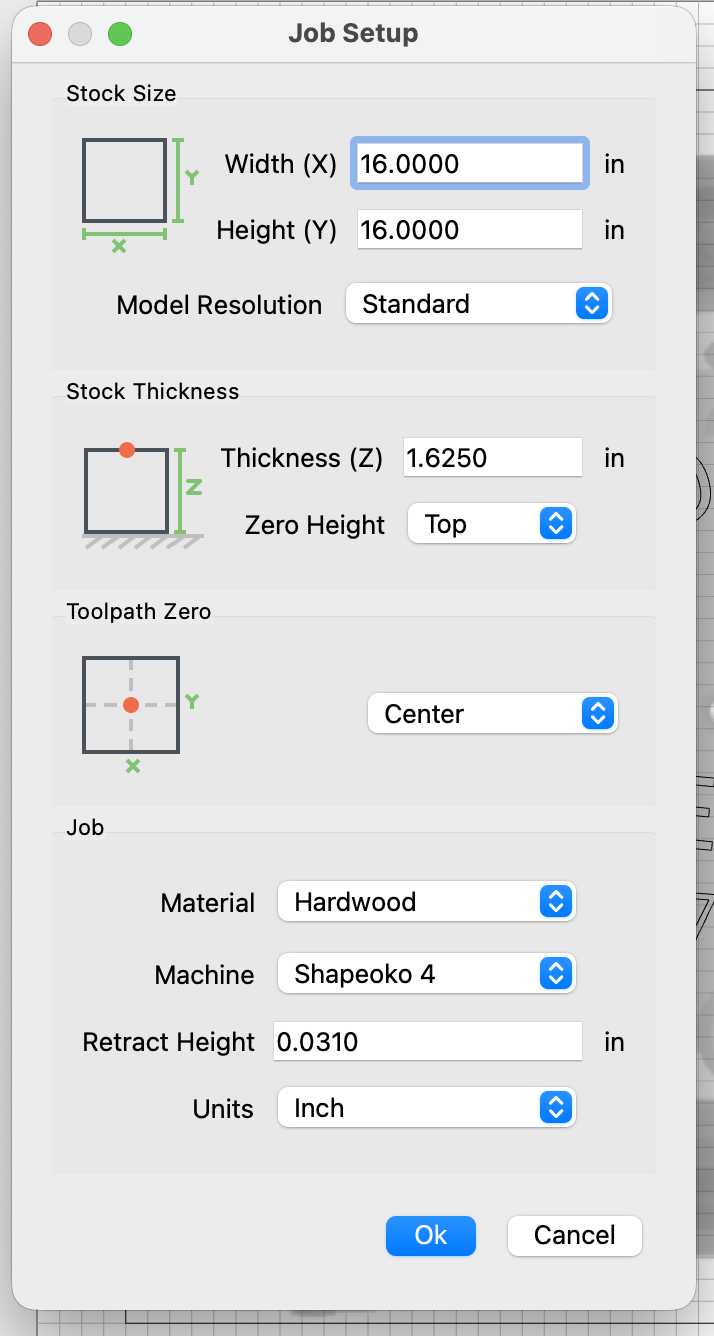The height and width of the screenshot is (1336, 714).
Task: Open the Zero Height dropdown
Action: tap(492, 524)
